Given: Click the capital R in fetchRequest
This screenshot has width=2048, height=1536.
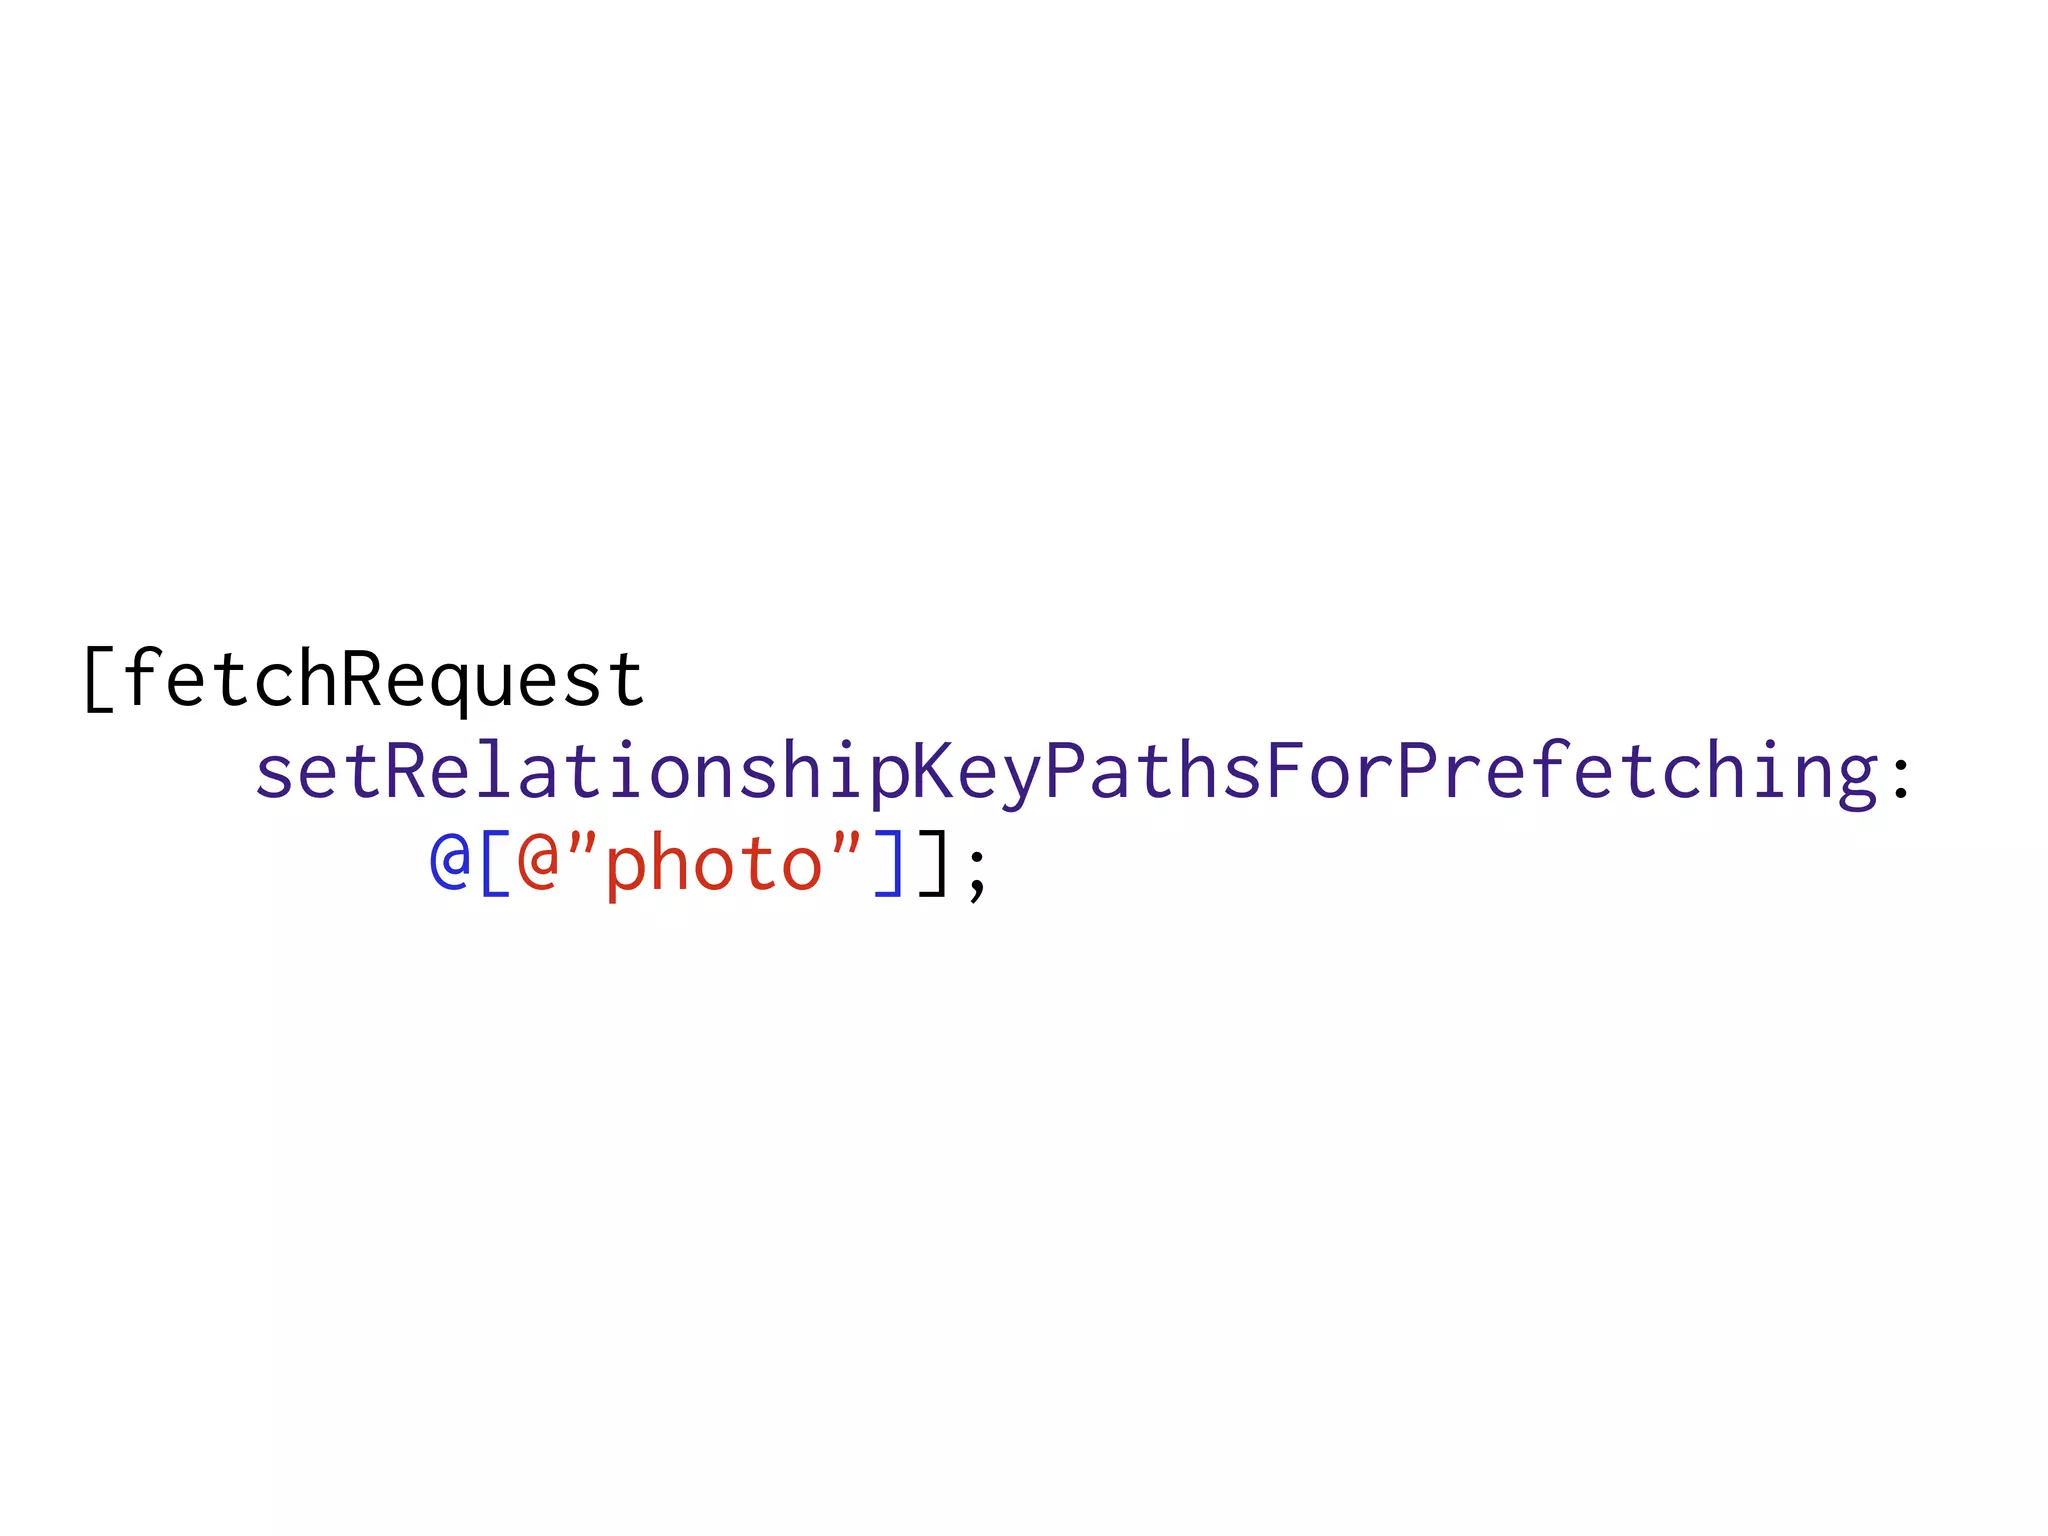Looking at the screenshot, I should coord(363,678).
